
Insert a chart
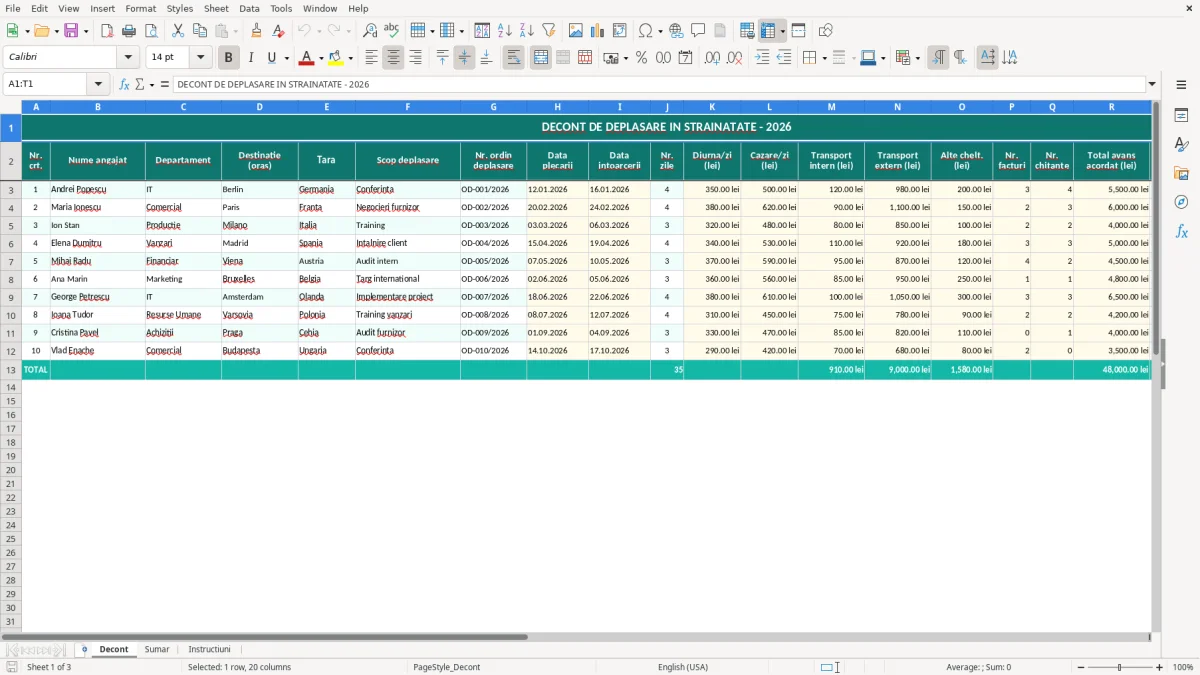pyautogui.click(x=598, y=31)
